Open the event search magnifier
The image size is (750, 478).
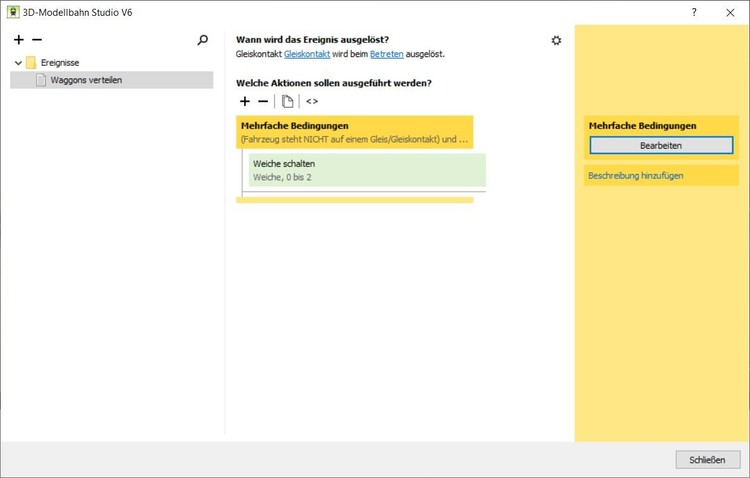click(203, 40)
